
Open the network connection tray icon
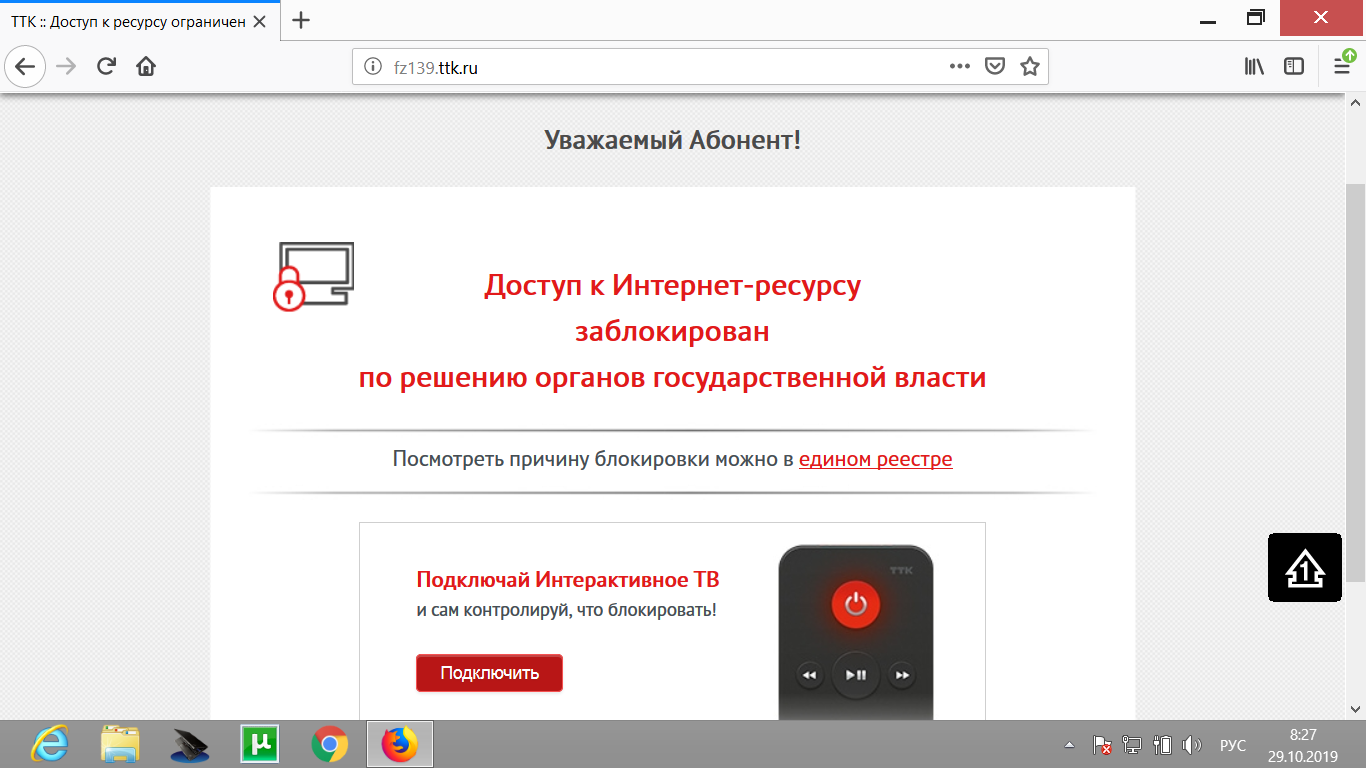[1132, 745]
